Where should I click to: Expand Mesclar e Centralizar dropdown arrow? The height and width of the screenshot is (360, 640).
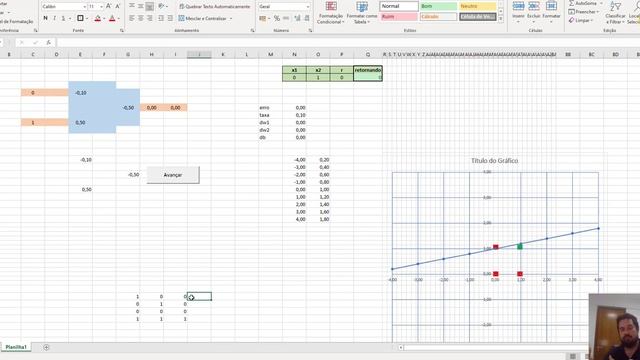coord(231,19)
